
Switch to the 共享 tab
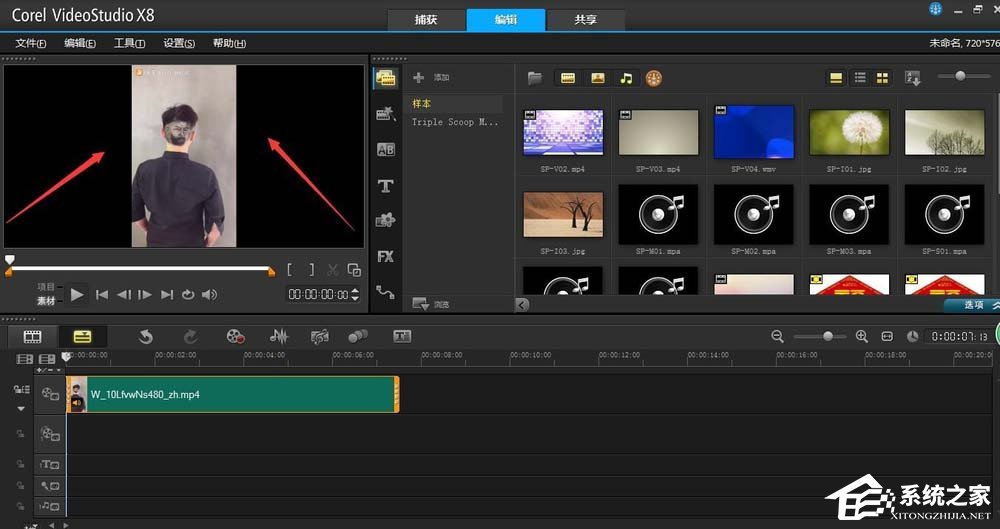(x=587, y=19)
